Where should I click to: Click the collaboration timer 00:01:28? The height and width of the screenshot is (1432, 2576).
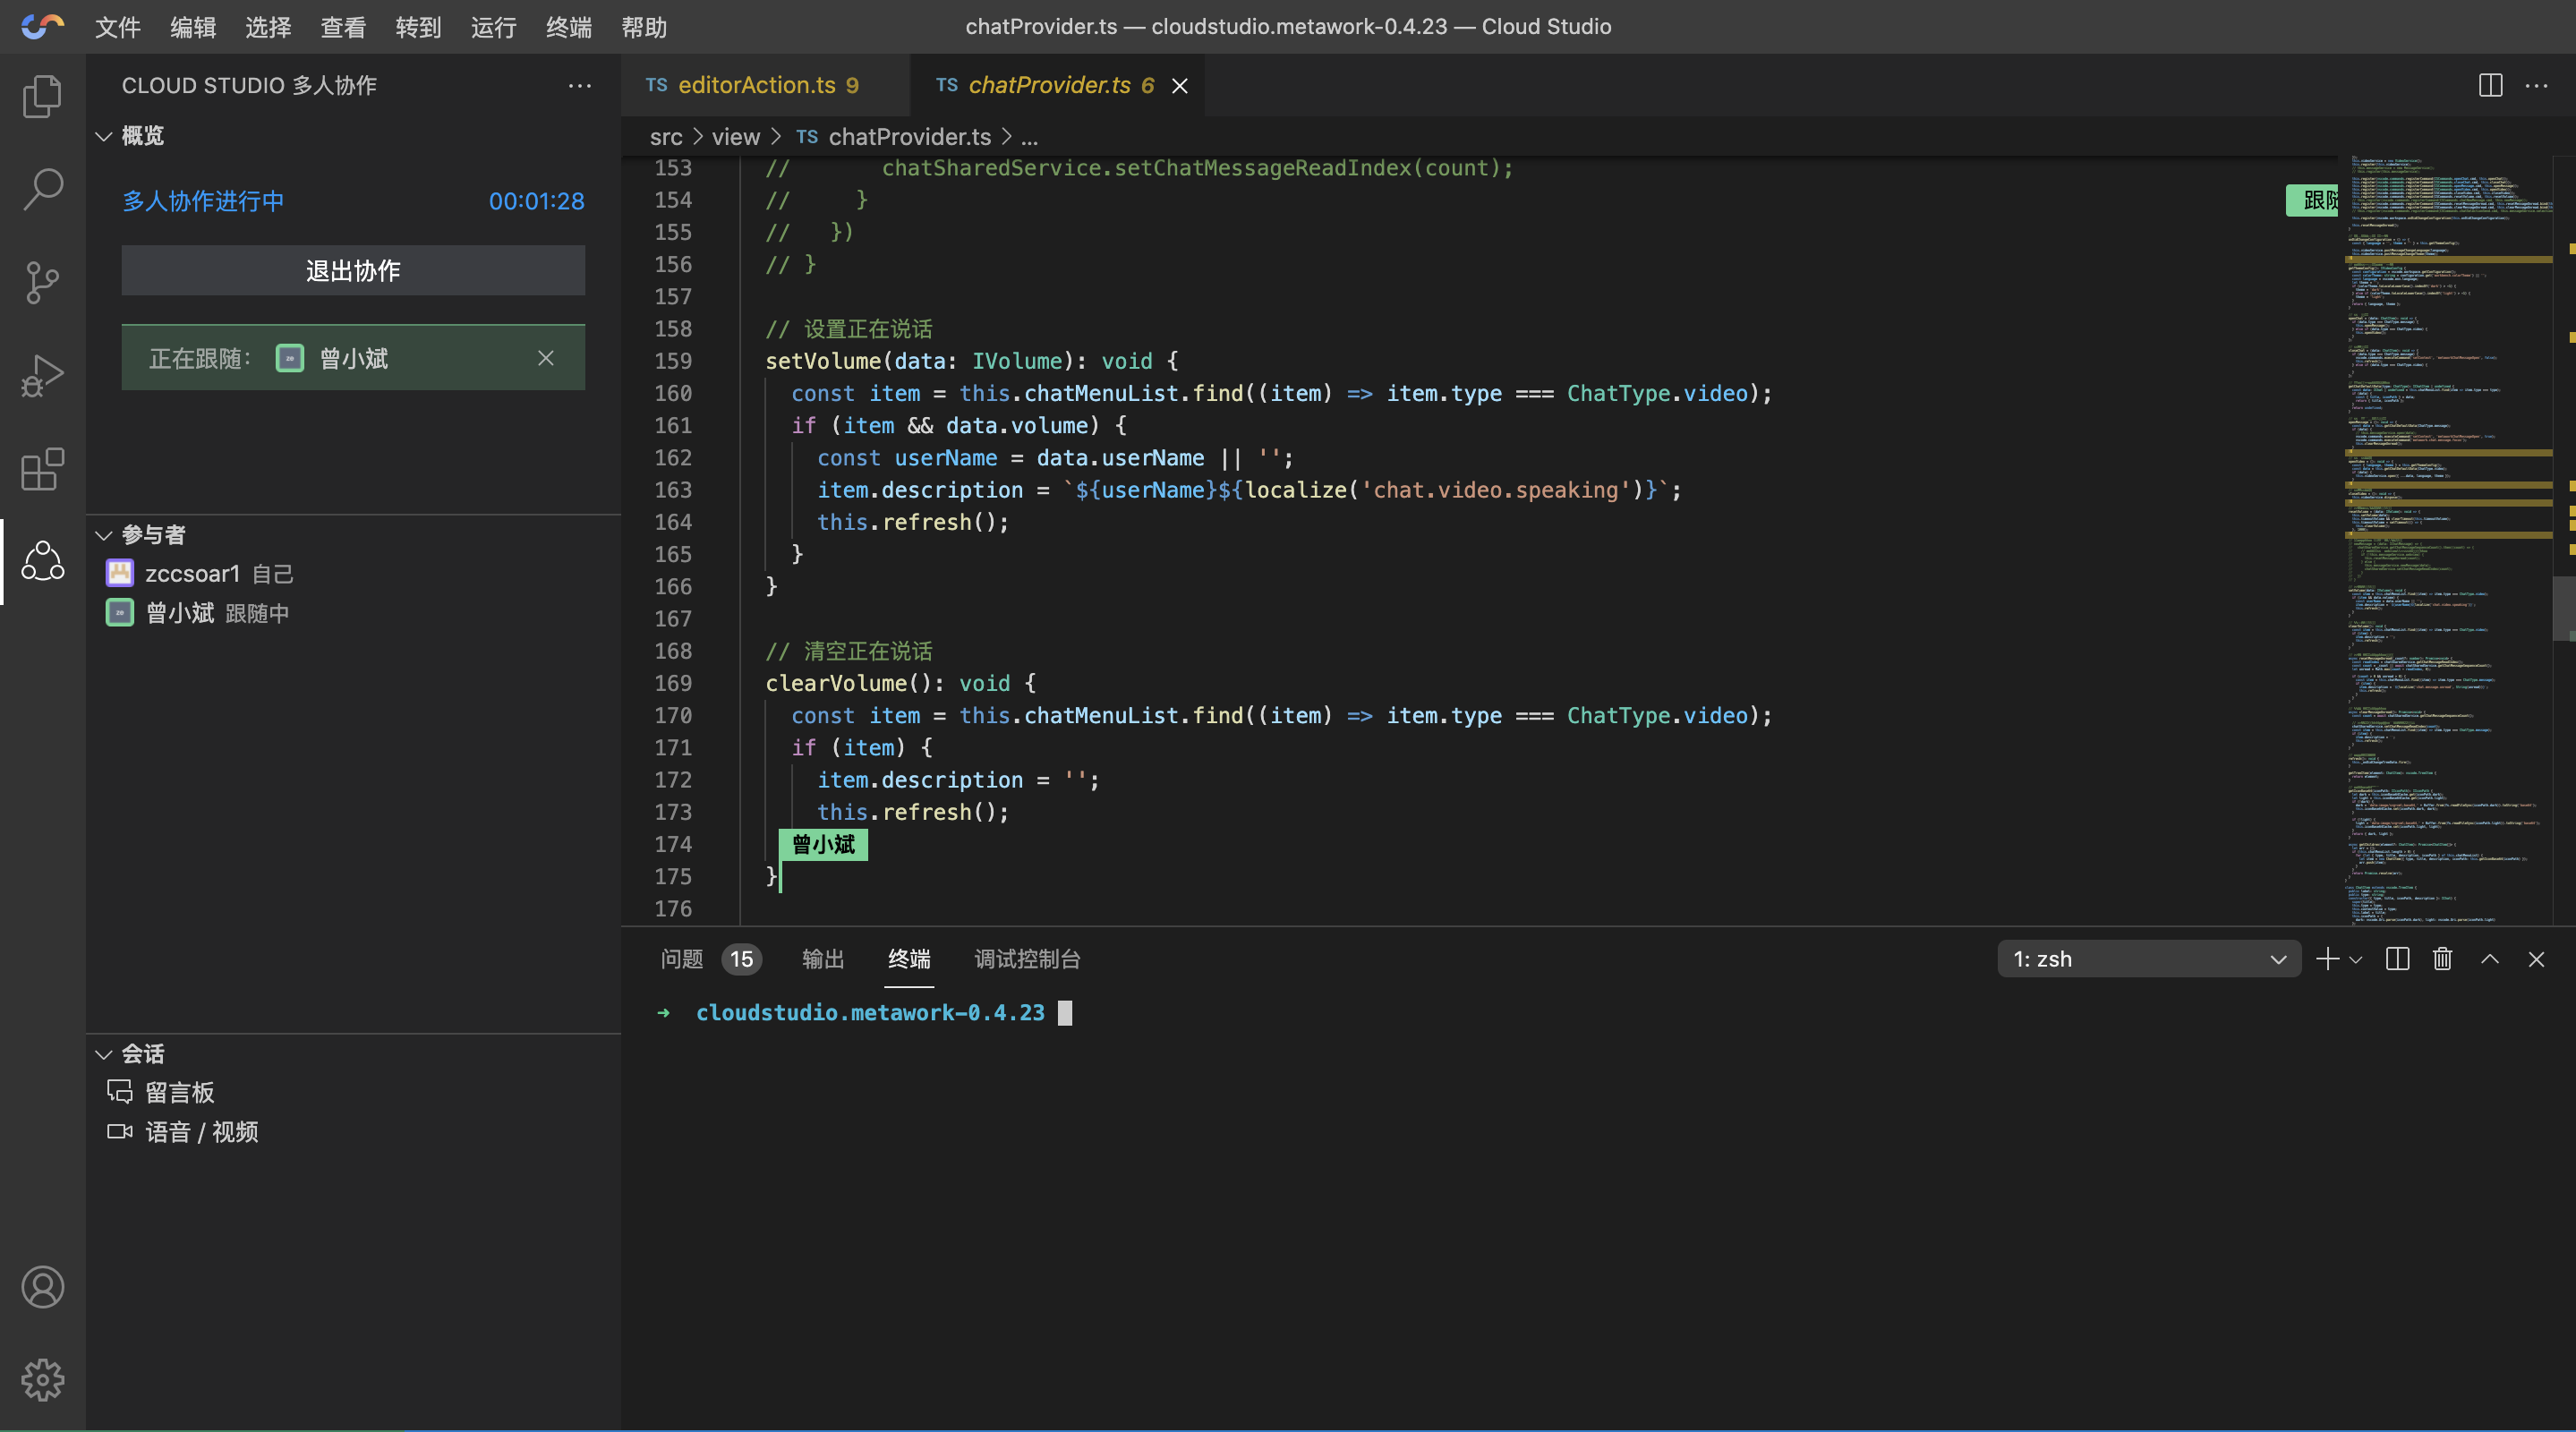(x=537, y=201)
